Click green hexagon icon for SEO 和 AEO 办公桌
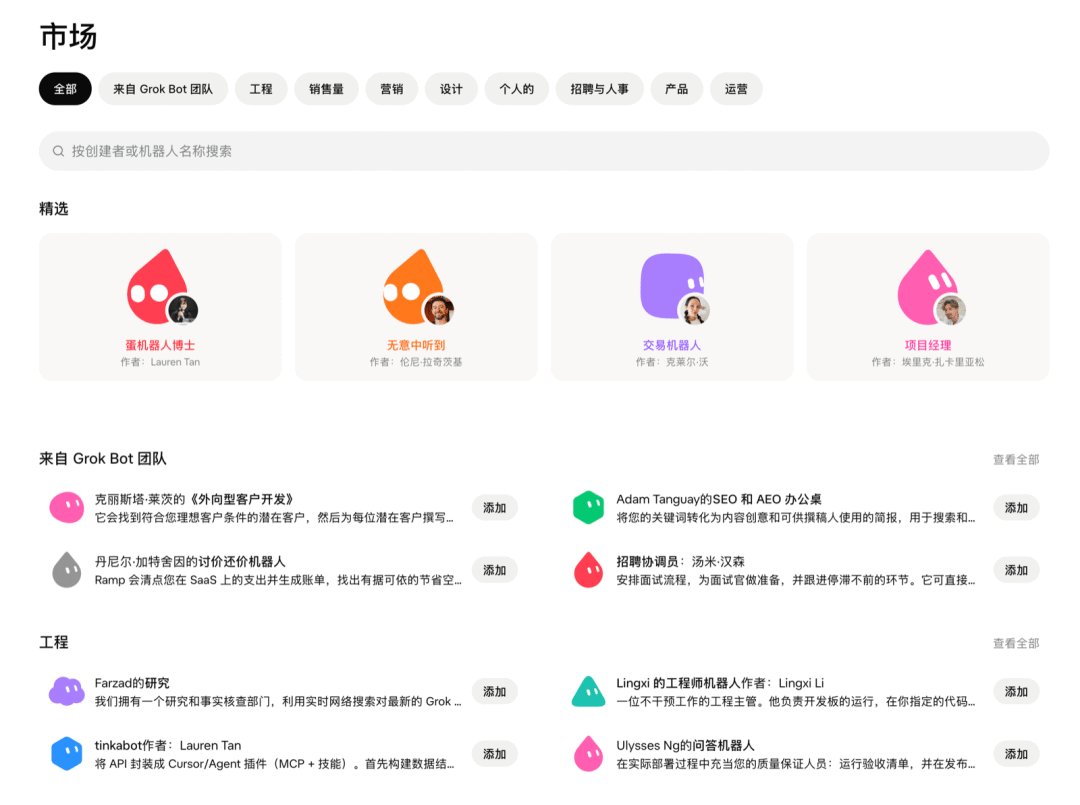Viewport: 1080px width, 805px height. [588, 508]
